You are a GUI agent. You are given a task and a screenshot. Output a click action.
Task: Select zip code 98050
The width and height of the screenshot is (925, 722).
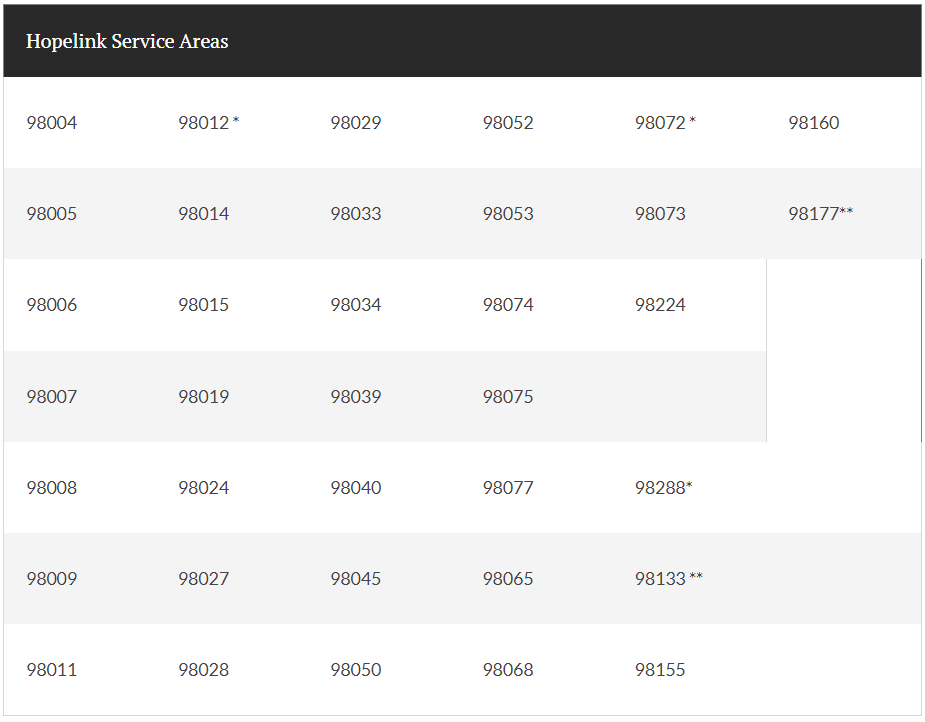point(356,670)
